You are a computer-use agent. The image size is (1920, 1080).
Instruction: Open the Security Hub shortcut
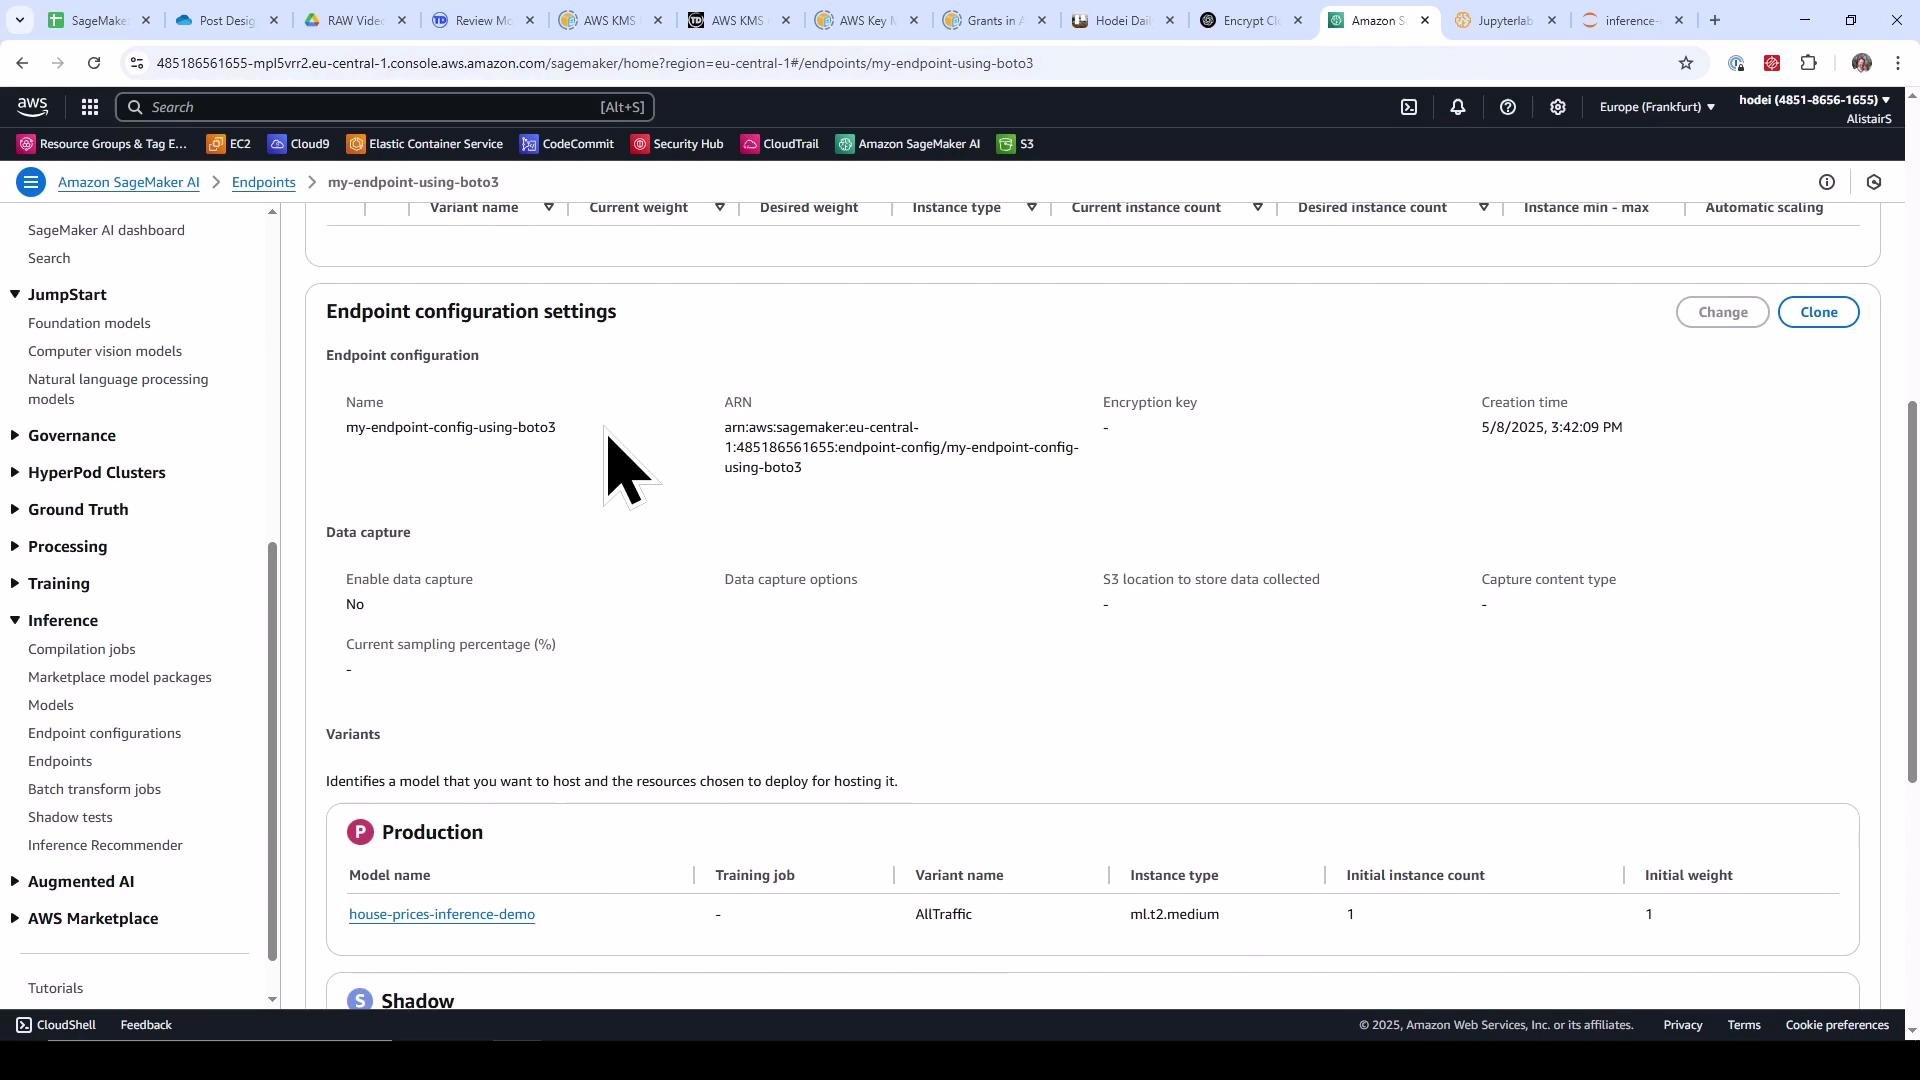point(677,144)
